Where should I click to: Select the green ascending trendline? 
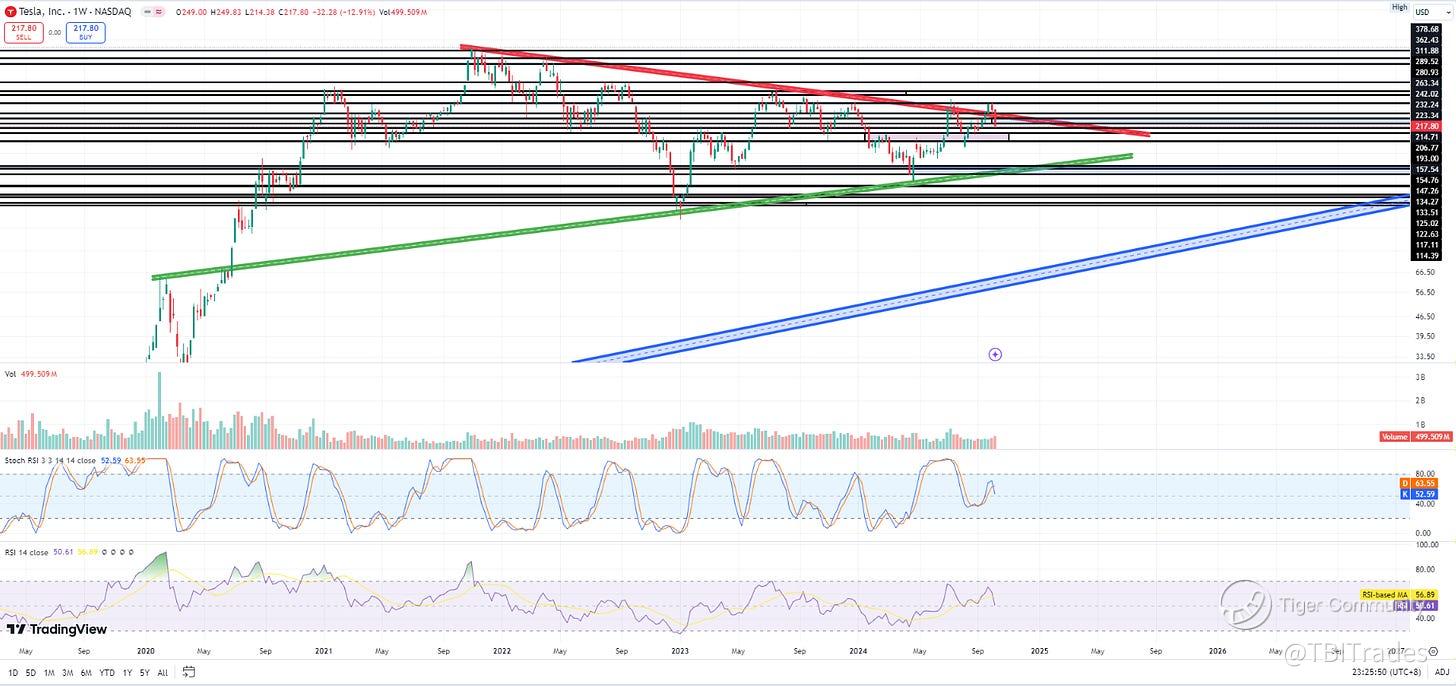click(640, 218)
